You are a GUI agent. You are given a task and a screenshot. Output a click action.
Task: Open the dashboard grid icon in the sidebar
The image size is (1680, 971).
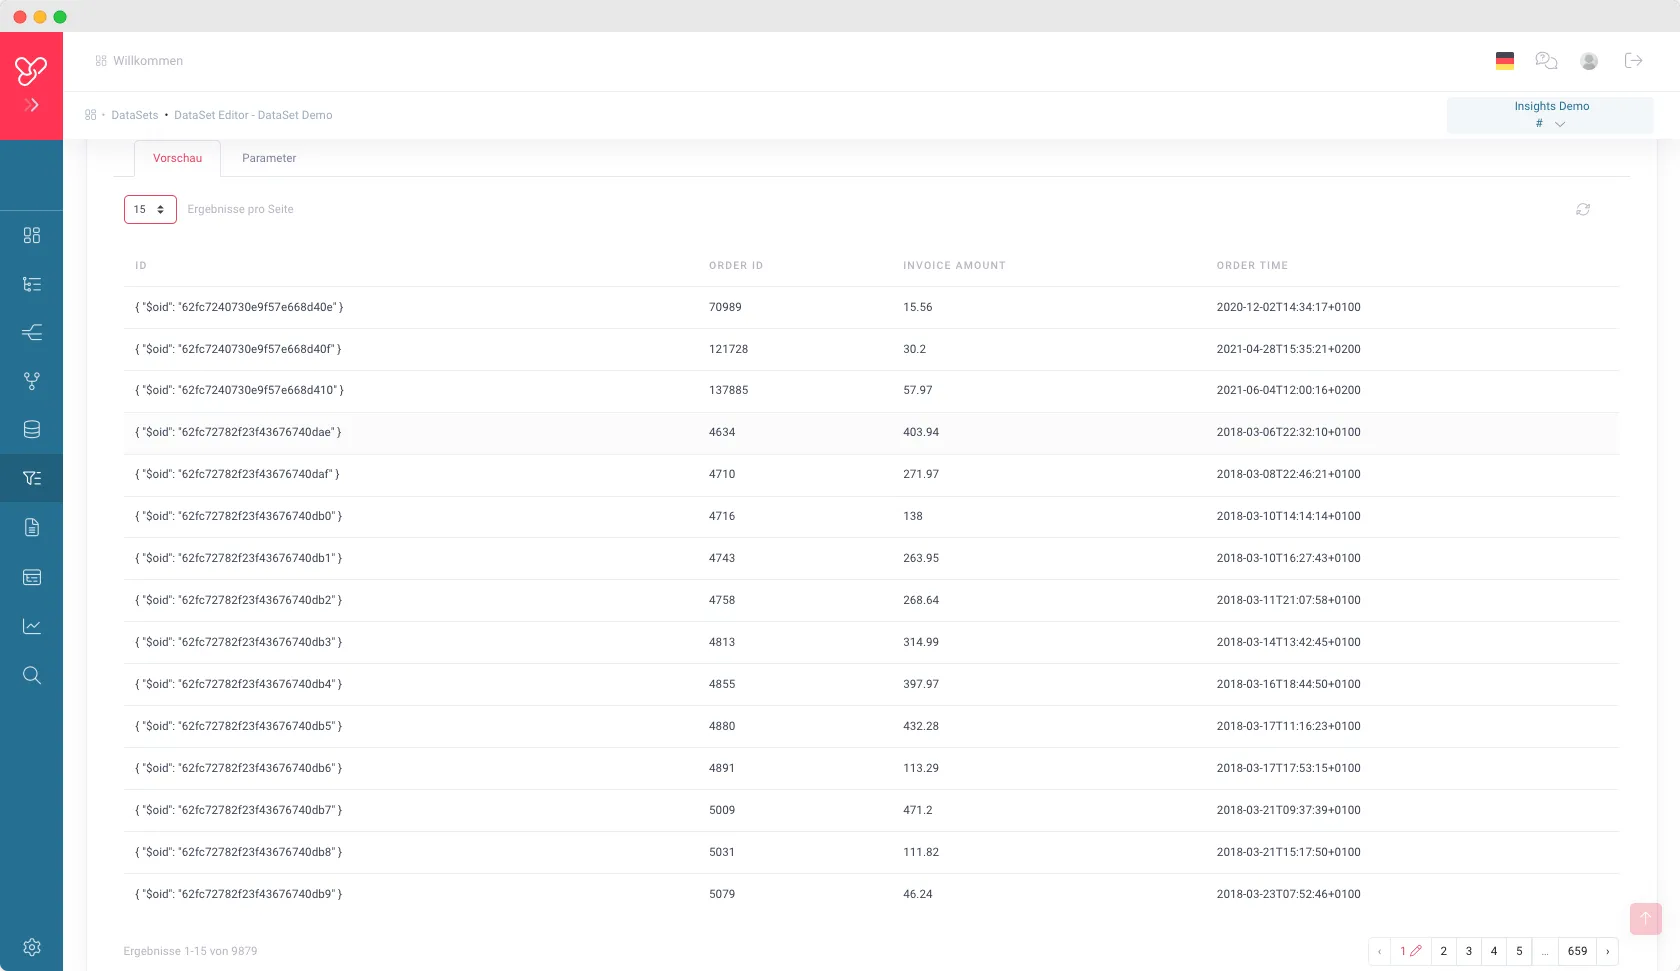[32, 235]
